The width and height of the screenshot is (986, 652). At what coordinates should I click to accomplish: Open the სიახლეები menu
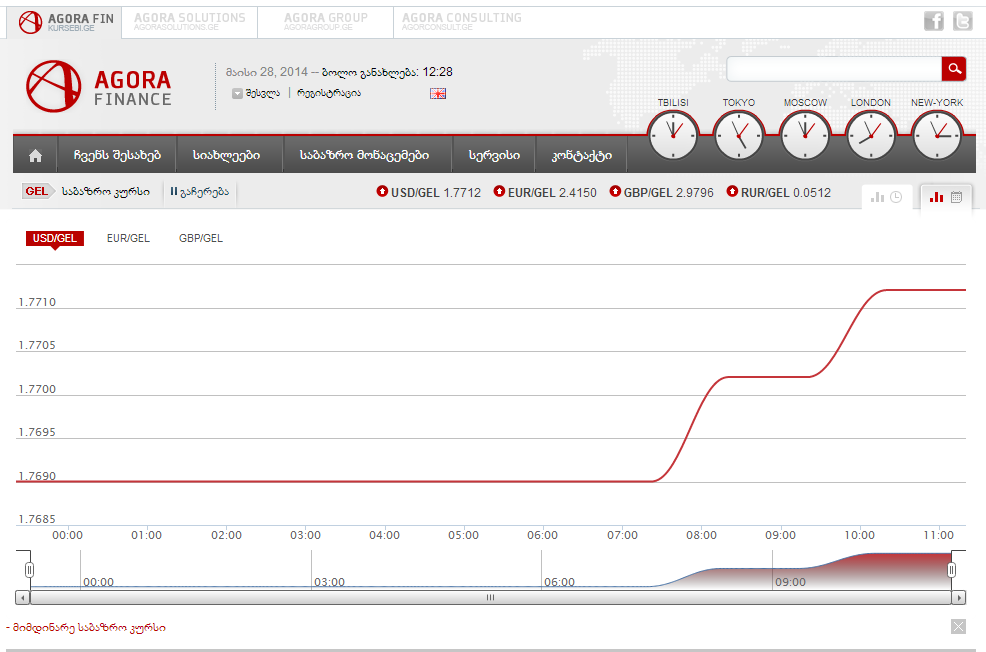[226, 155]
